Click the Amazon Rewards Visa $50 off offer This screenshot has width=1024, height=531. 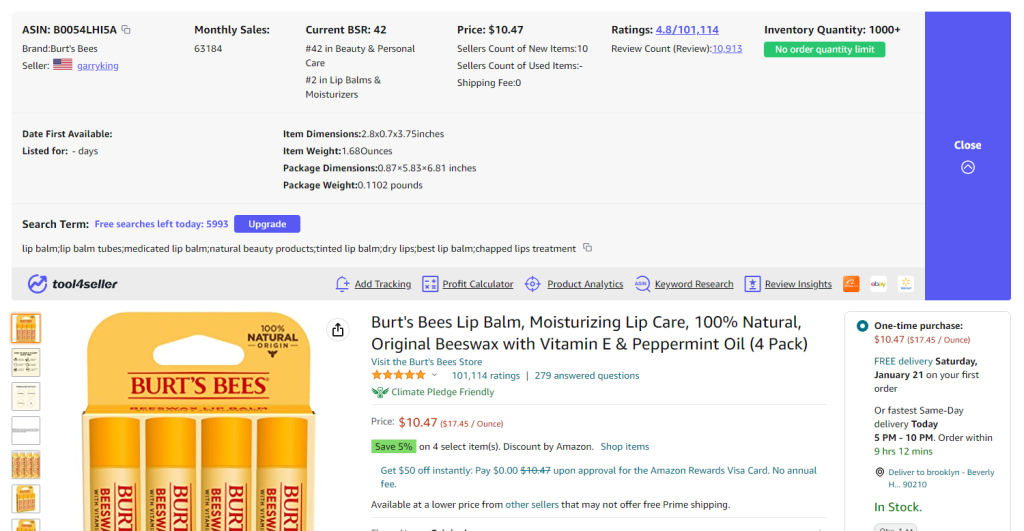pos(598,477)
